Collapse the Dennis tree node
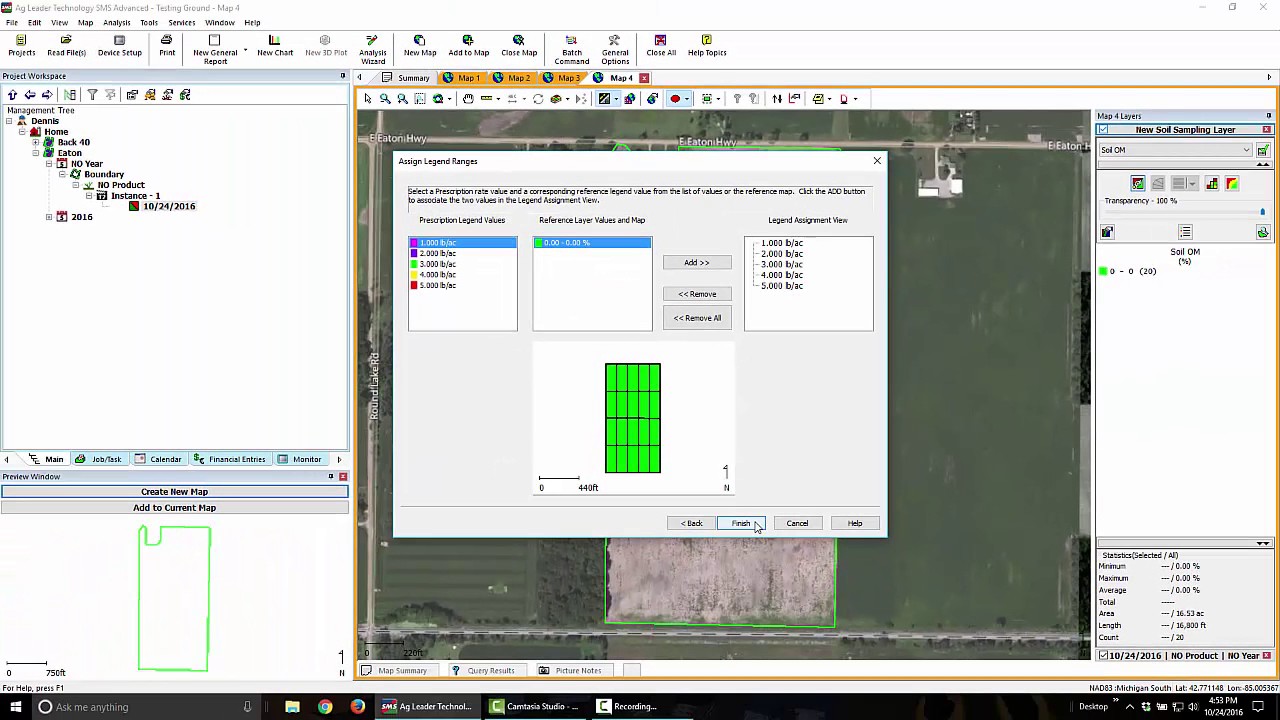Image resolution: width=1280 pixels, height=720 pixels. click(x=9, y=121)
